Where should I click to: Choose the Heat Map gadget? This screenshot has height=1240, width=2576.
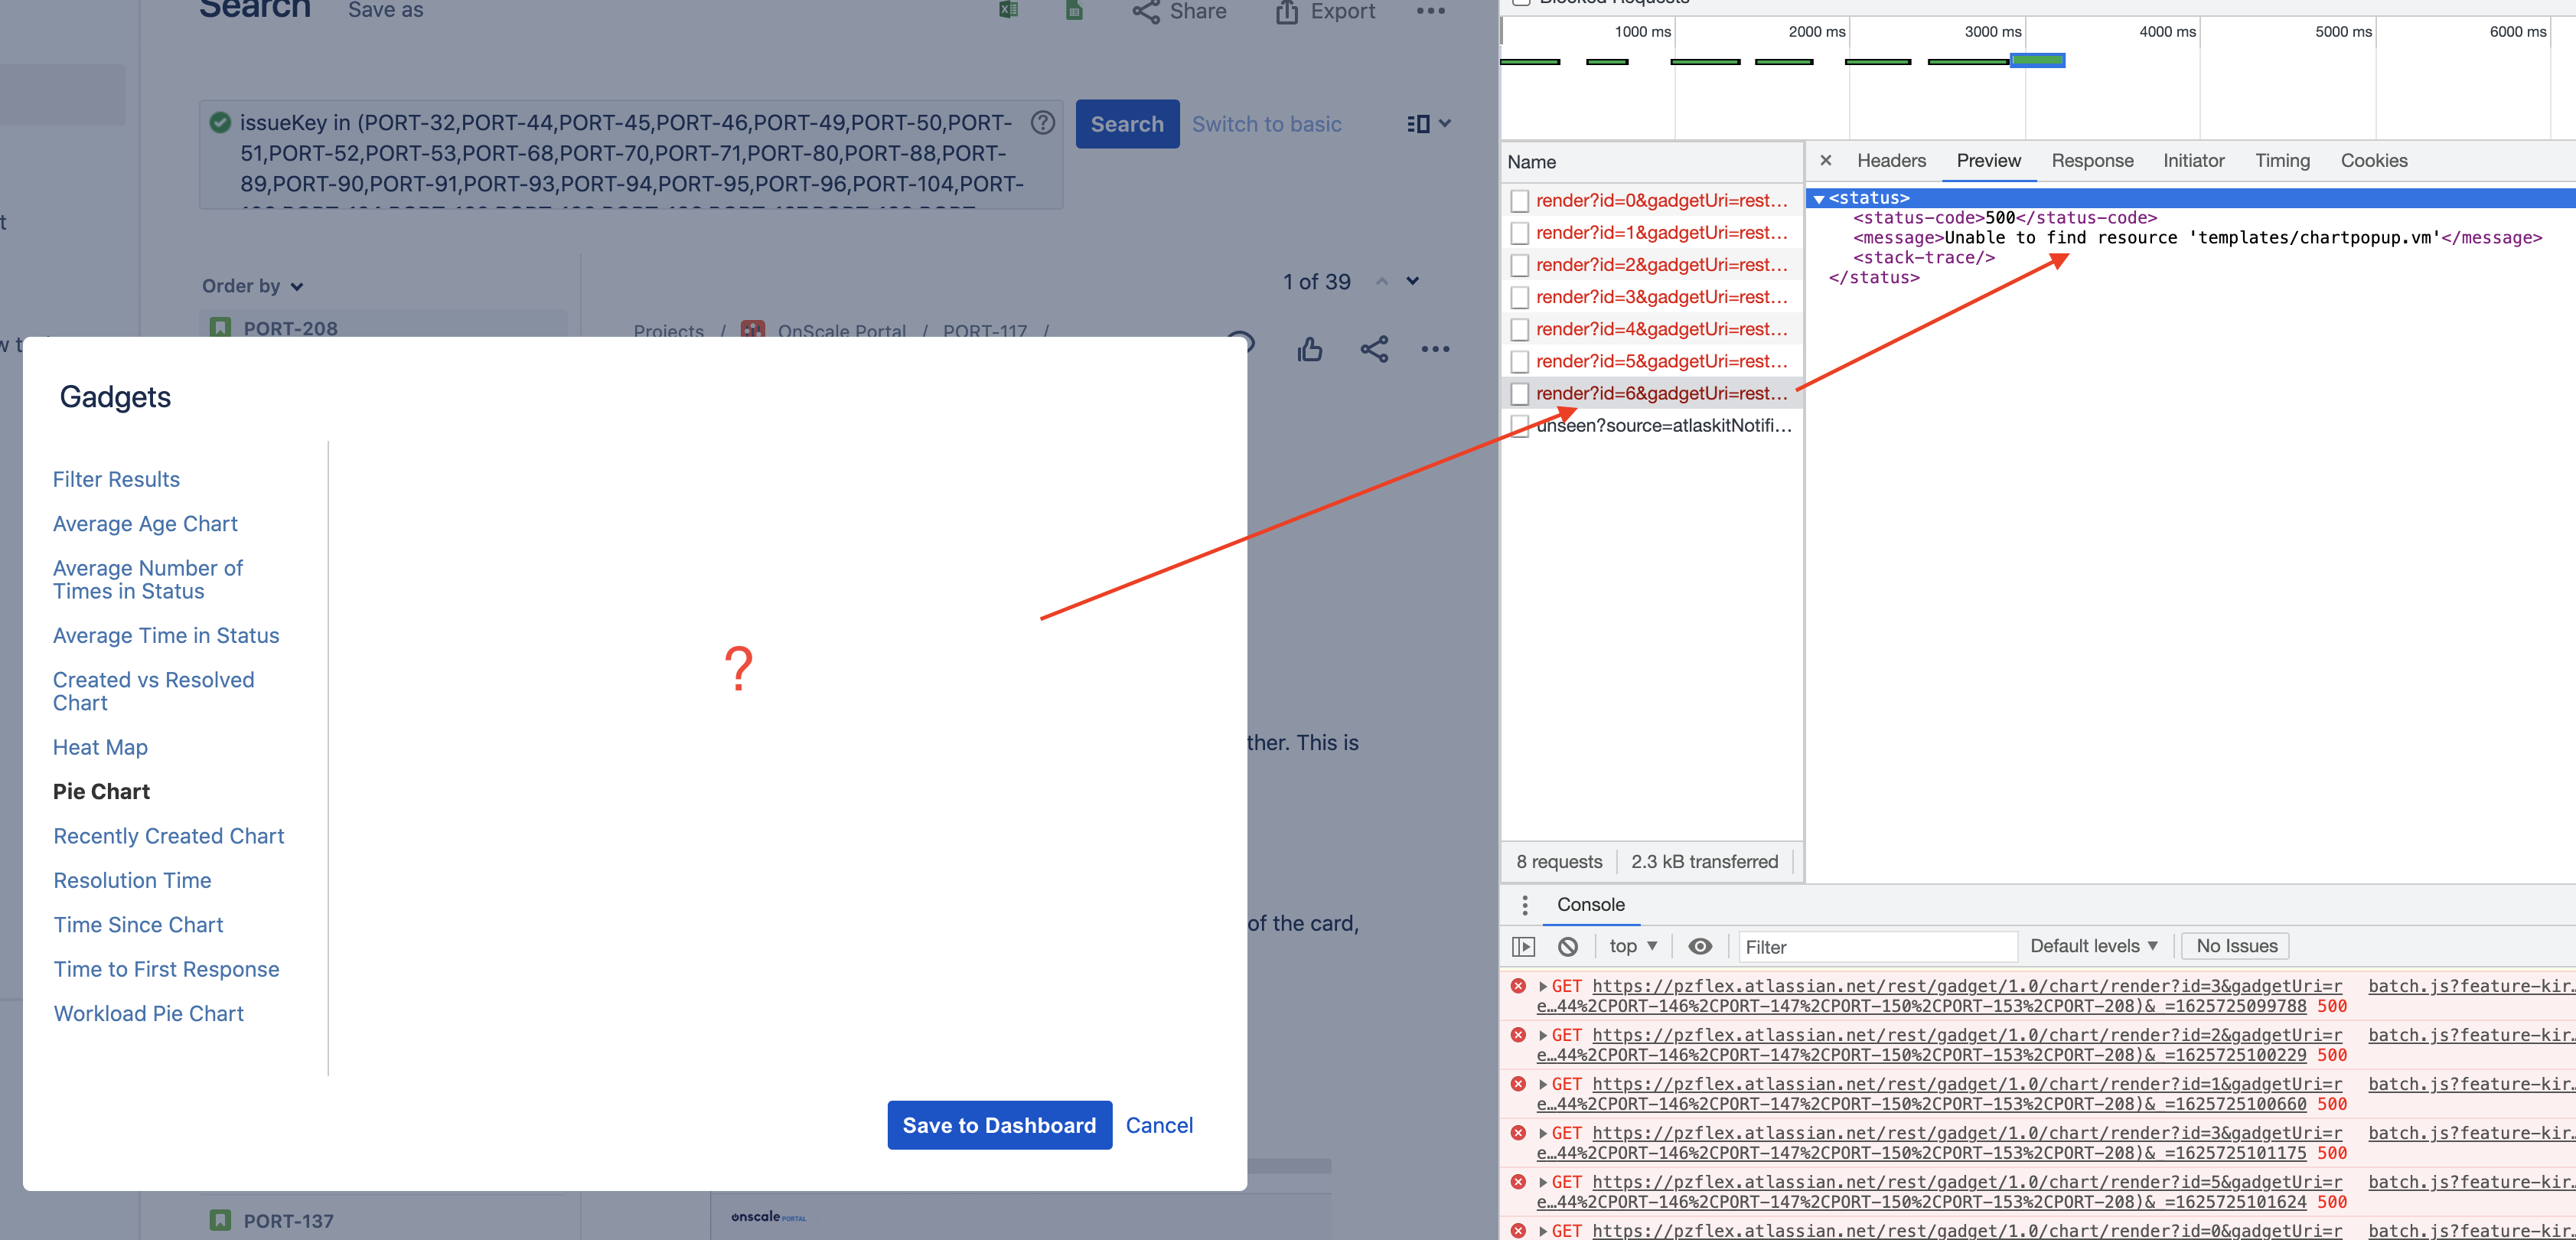pos(100,747)
